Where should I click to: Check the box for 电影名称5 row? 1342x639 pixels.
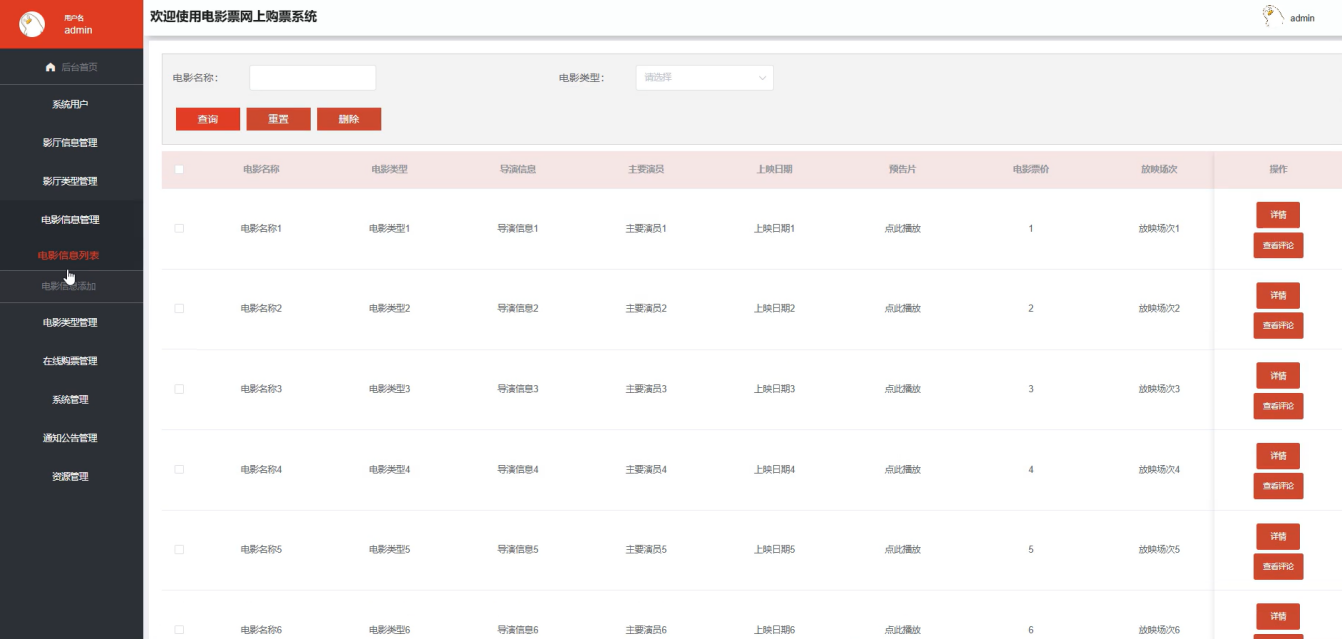point(179,549)
